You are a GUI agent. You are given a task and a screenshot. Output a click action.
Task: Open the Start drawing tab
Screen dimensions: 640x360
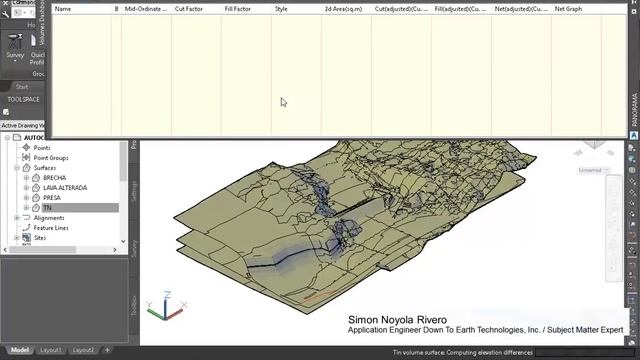point(22,87)
